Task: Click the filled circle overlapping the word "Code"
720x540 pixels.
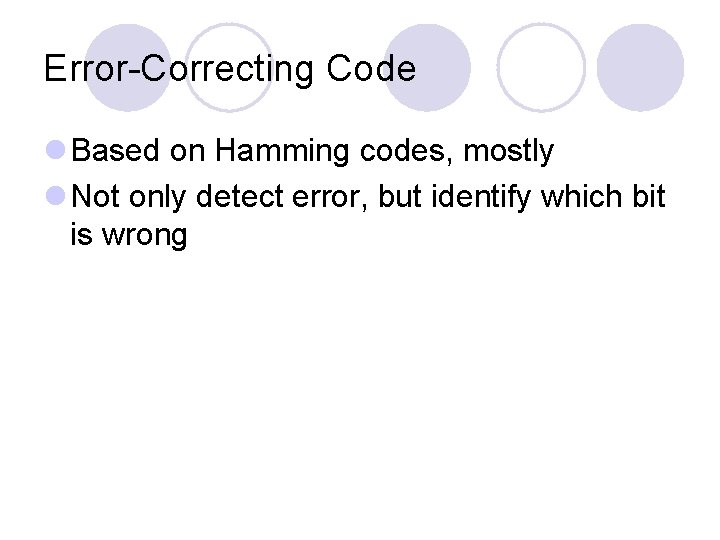Action: pos(428,68)
